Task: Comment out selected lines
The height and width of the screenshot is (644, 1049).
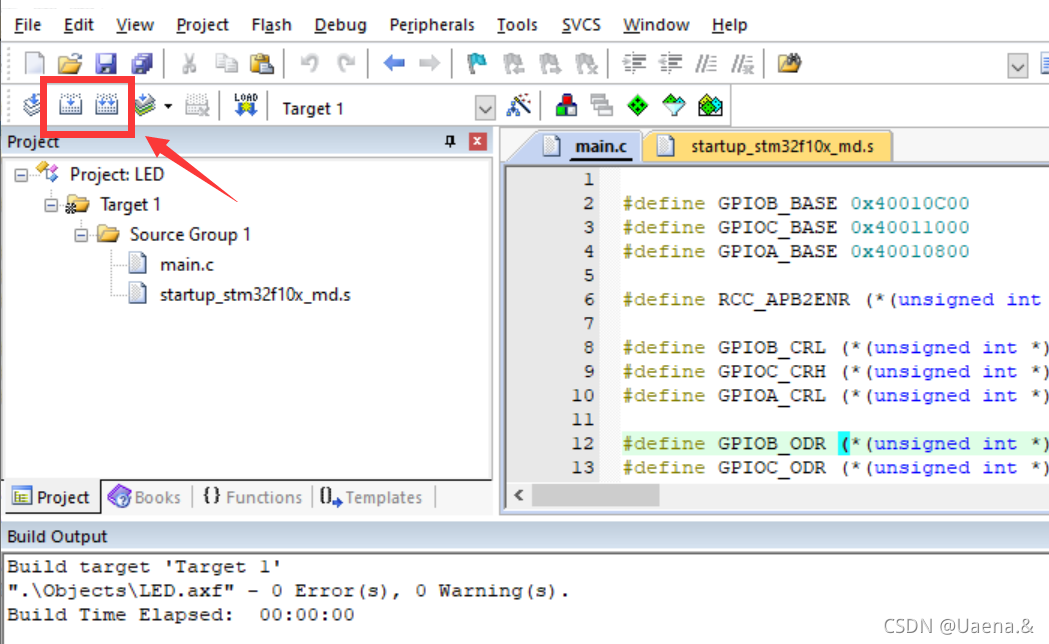Action: coord(706,64)
